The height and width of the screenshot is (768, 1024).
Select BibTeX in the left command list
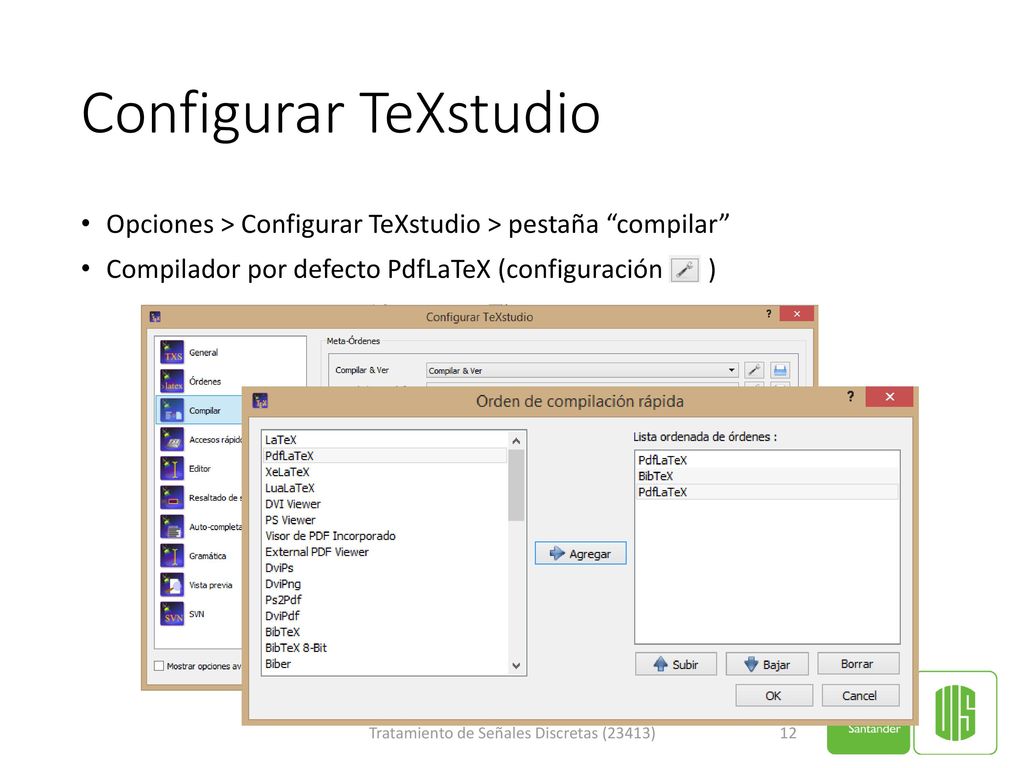point(385,632)
